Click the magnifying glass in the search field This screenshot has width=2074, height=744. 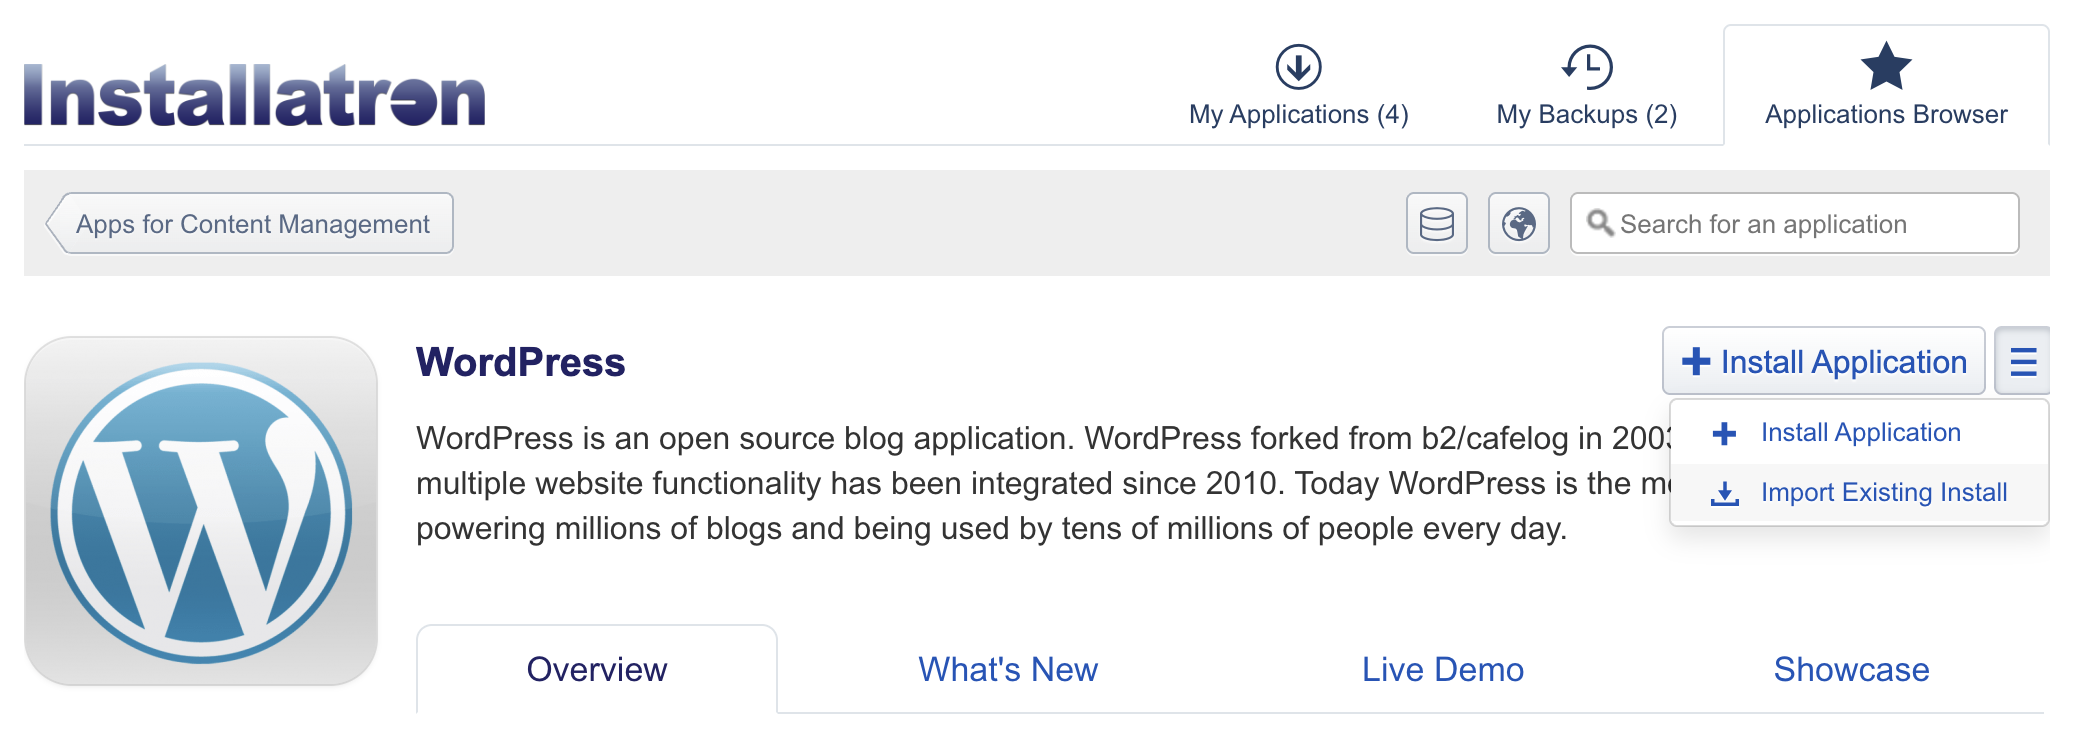click(x=1601, y=223)
